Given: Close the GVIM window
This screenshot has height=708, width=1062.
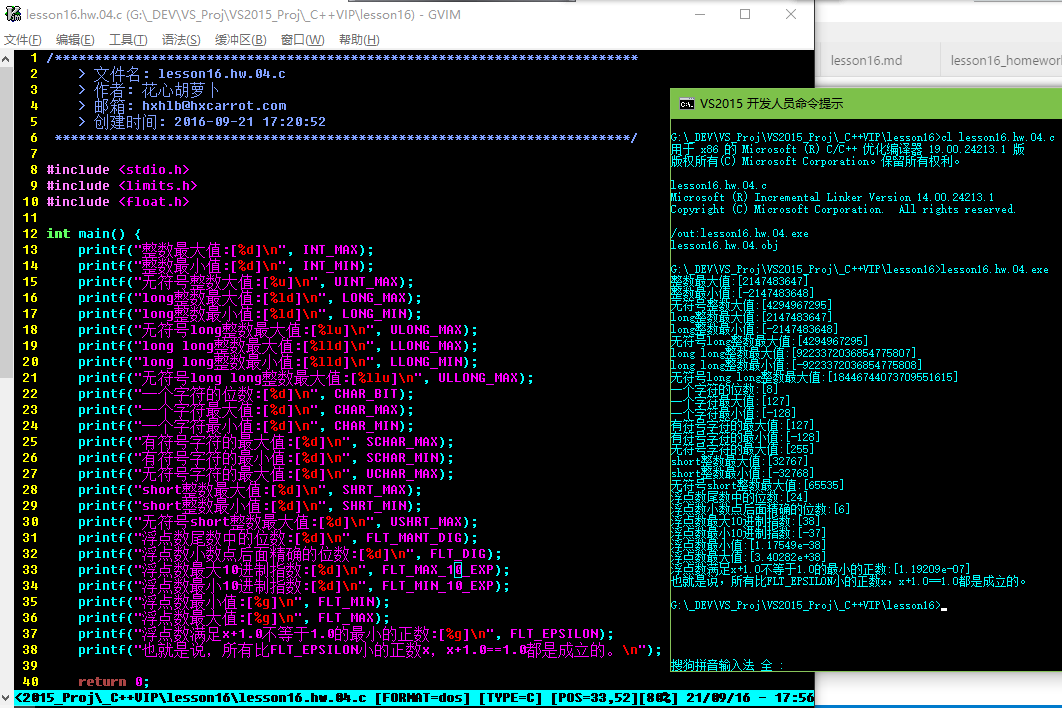Looking at the screenshot, I should [x=791, y=15].
